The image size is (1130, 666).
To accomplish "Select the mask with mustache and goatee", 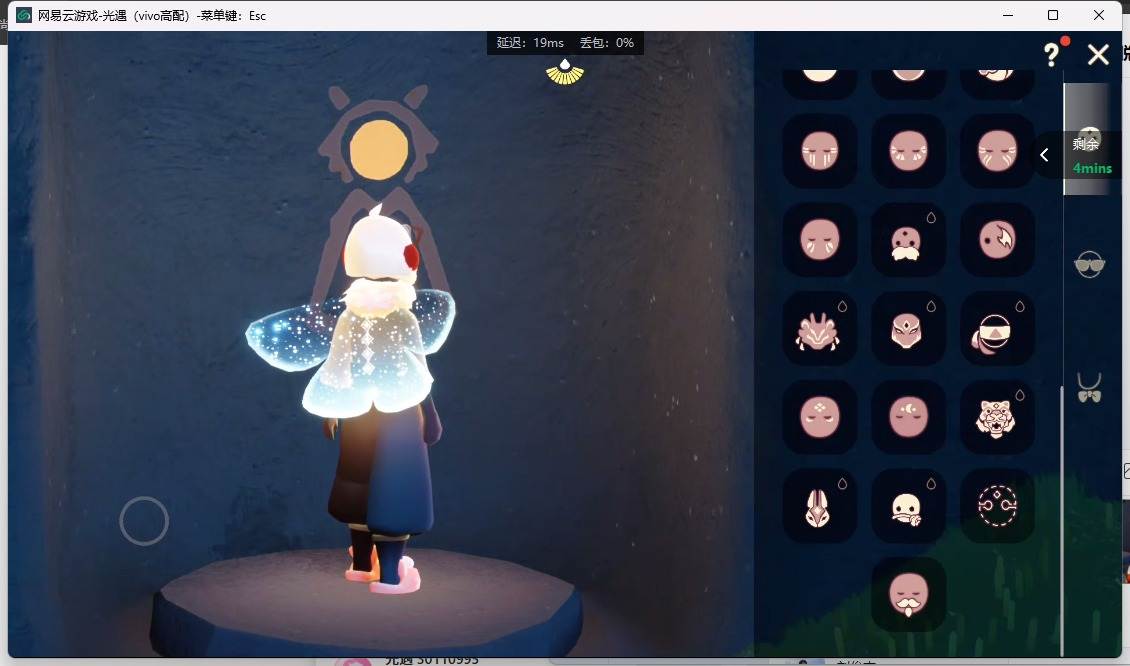I will (x=908, y=594).
